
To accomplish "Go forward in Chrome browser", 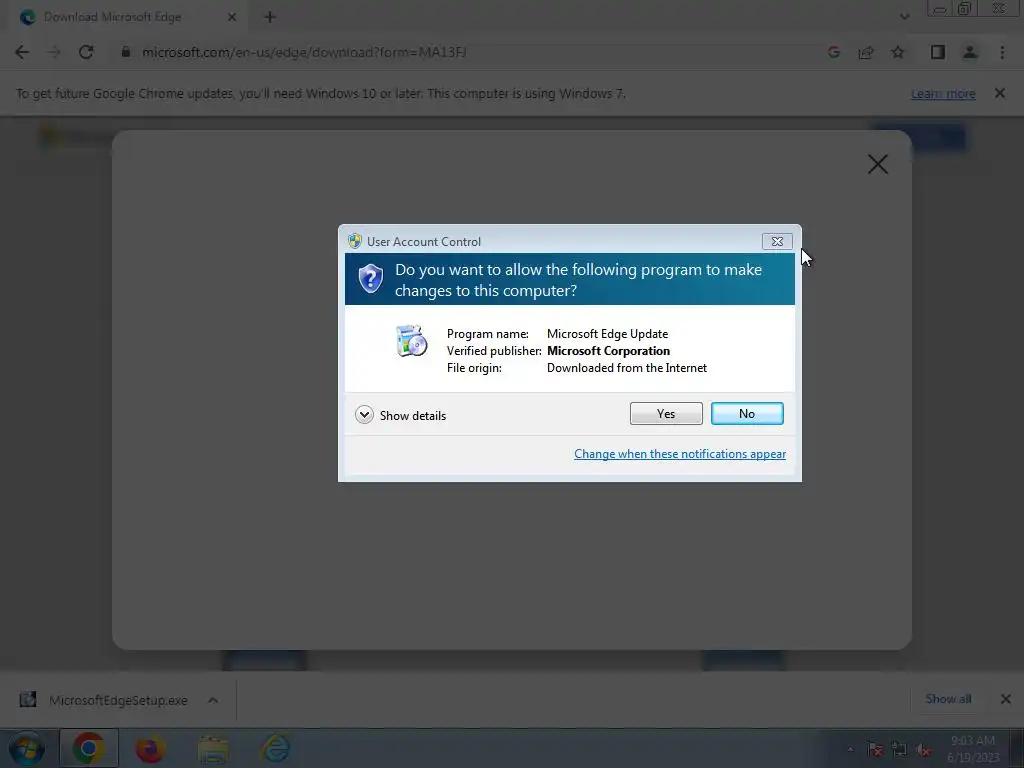I will click(54, 52).
